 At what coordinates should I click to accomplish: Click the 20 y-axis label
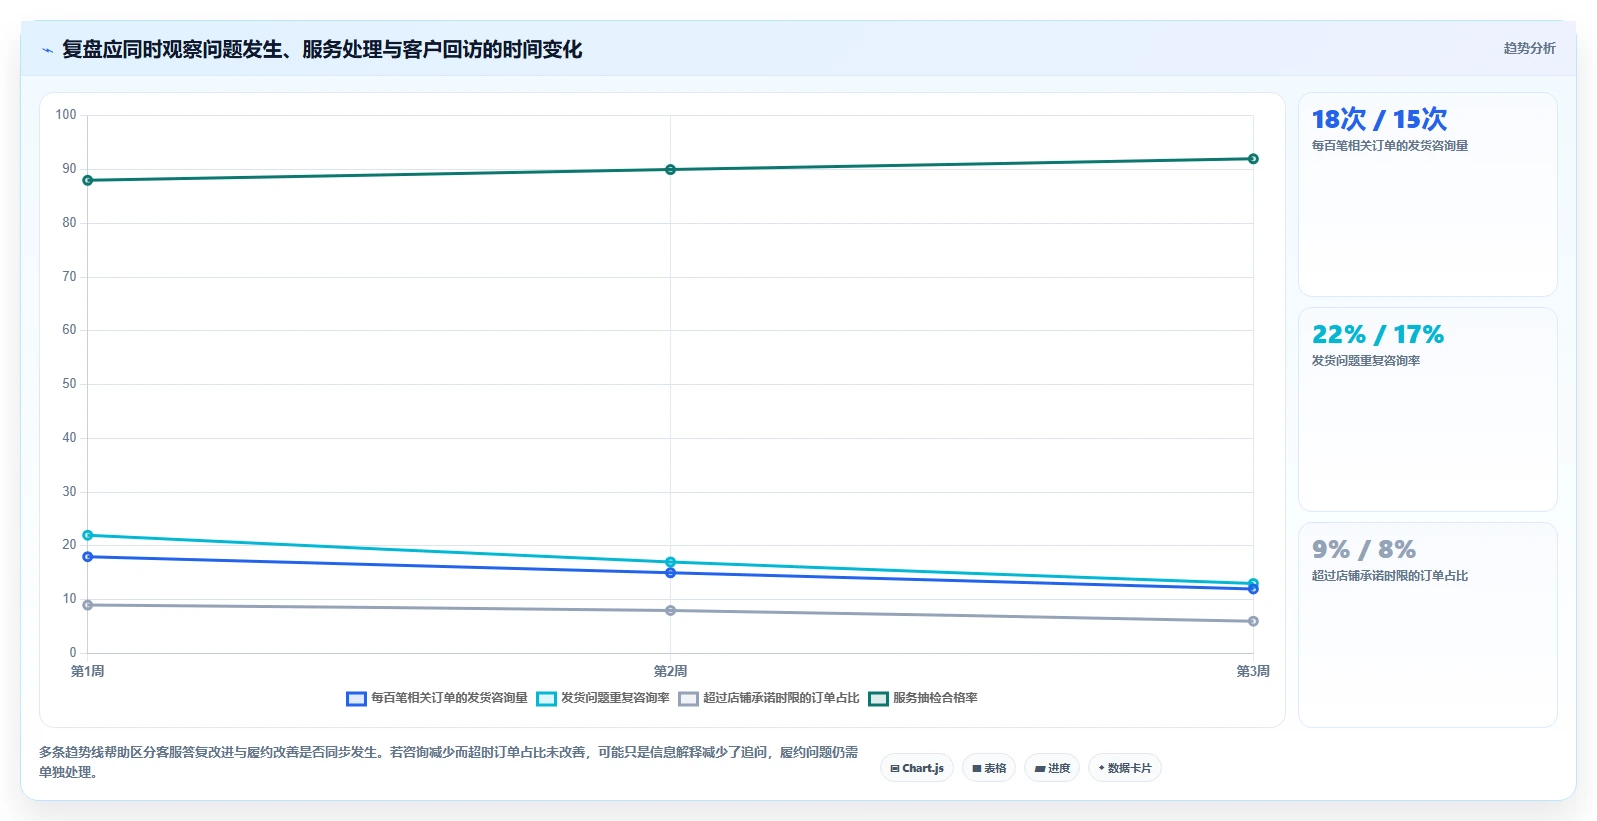click(69, 545)
